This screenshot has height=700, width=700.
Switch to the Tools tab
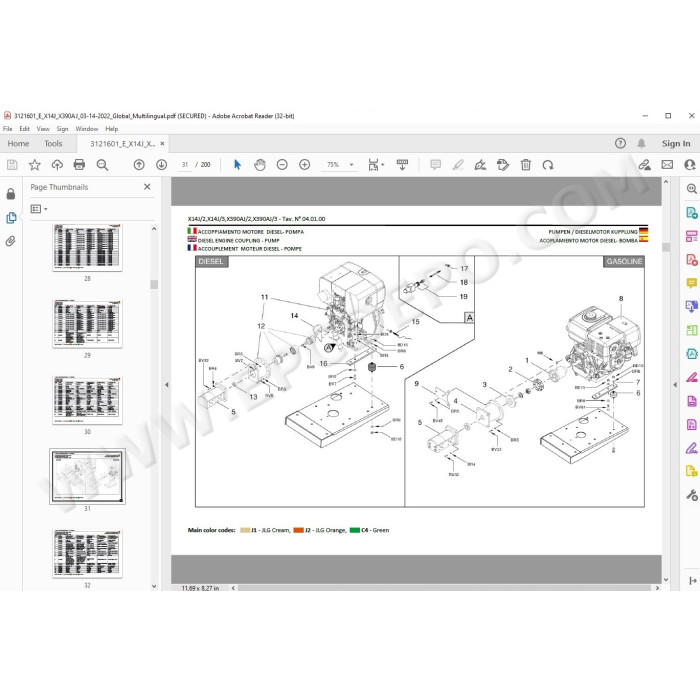[x=53, y=144]
